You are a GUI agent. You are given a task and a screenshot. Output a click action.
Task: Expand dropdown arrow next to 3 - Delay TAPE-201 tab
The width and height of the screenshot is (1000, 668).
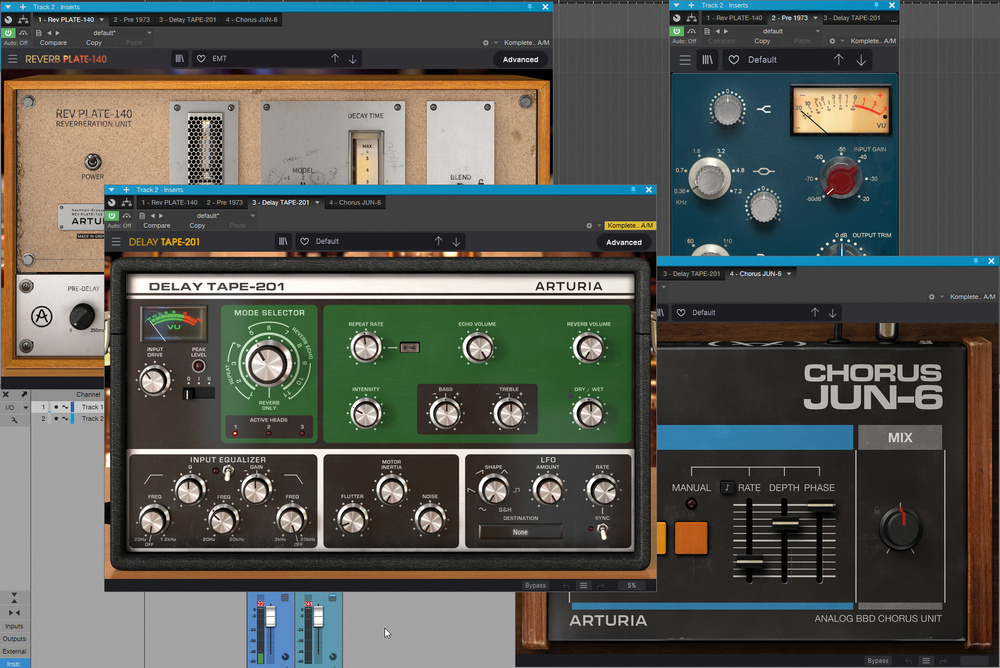318,203
